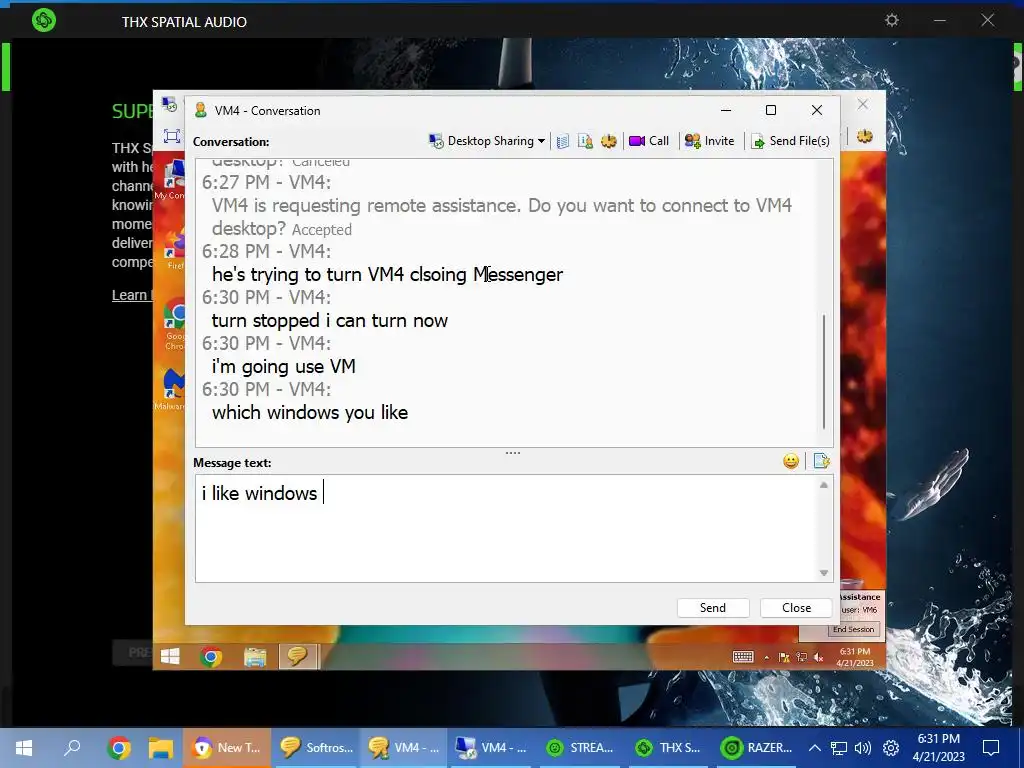This screenshot has width=1024, height=768.
Task: Switch to the STREA... taskbar item
Action: click(580, 748)
